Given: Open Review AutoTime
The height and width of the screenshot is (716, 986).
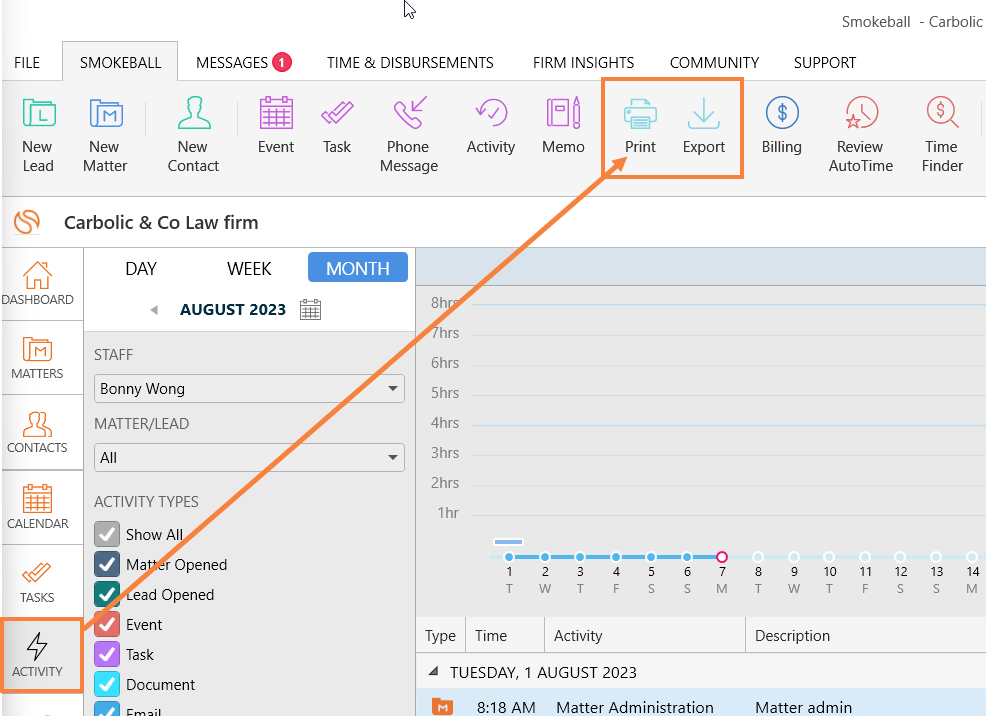Looking at the screenshot, I should [x=860, y=135].
